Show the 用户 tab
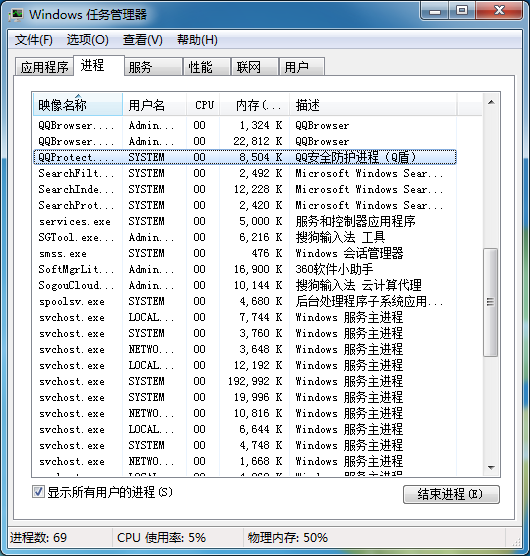The image size is (530, 556). (x=302, y=67)
